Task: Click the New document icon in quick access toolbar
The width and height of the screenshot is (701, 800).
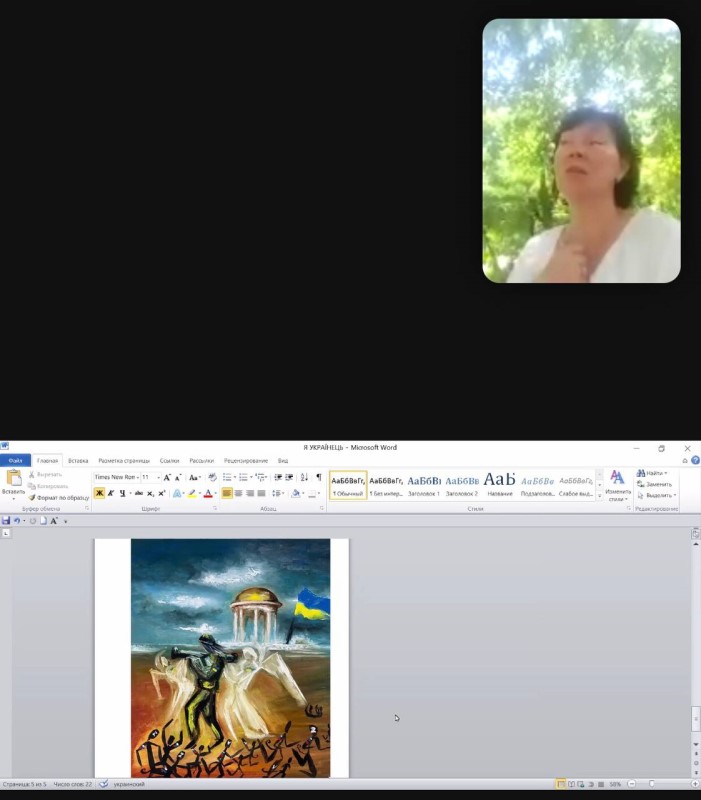Action: pos(43,521)
